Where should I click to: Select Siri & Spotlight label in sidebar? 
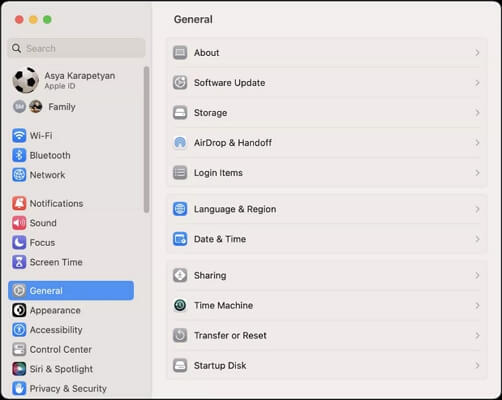61,369
